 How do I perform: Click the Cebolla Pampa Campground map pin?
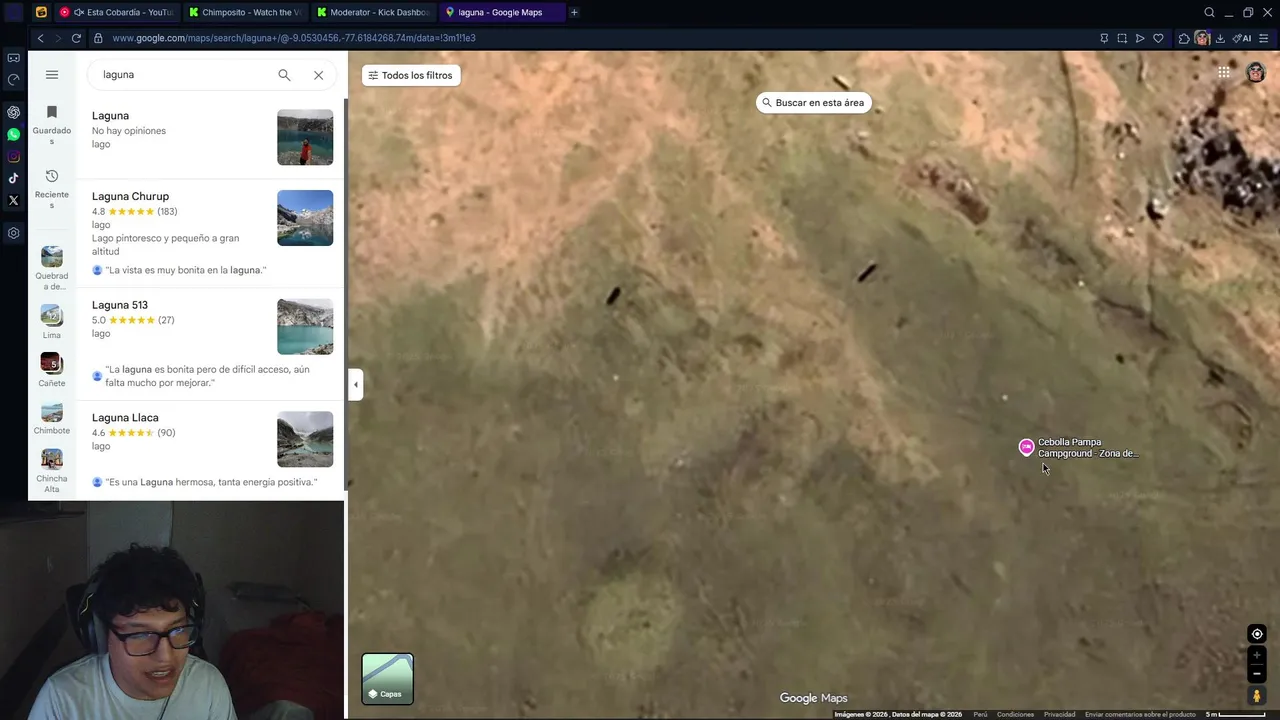pyautogui.click(x=1026, y=447)
